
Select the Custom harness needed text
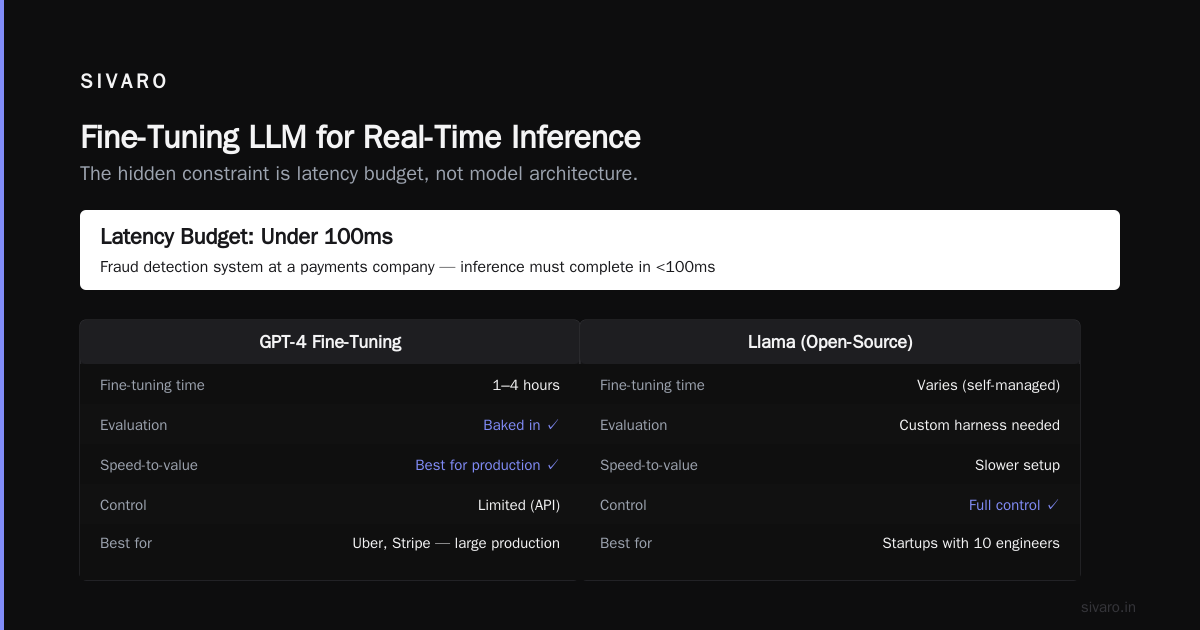[x=979, y=425]
